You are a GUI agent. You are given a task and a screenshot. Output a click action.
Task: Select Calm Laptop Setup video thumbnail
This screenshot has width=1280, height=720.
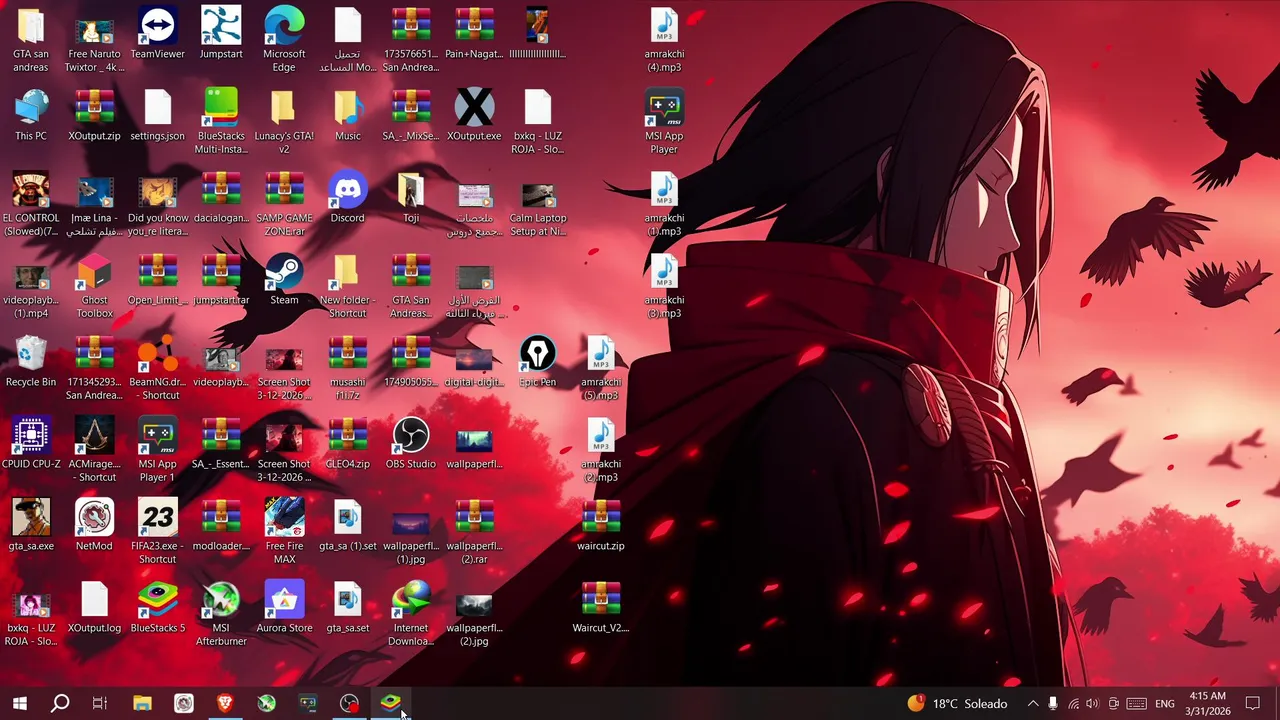point(538,195)
